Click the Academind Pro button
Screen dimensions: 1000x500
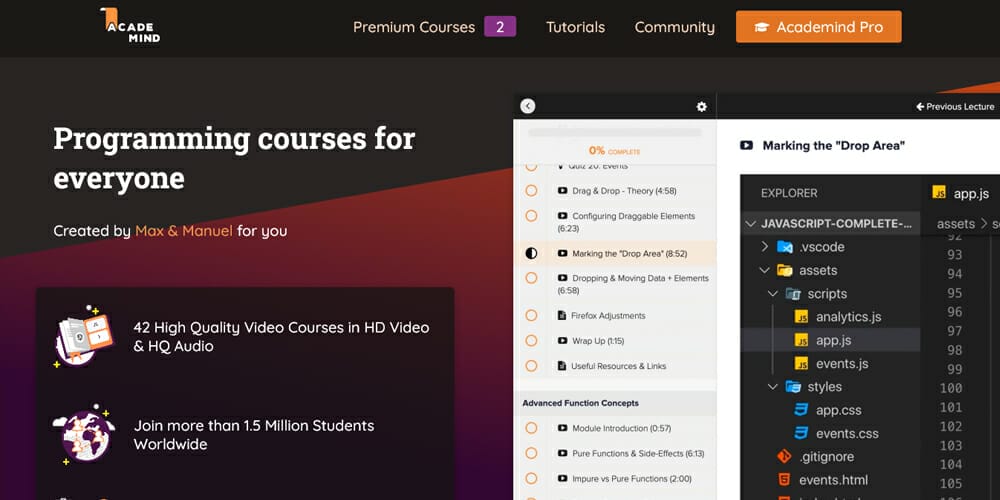coord(819,27)
